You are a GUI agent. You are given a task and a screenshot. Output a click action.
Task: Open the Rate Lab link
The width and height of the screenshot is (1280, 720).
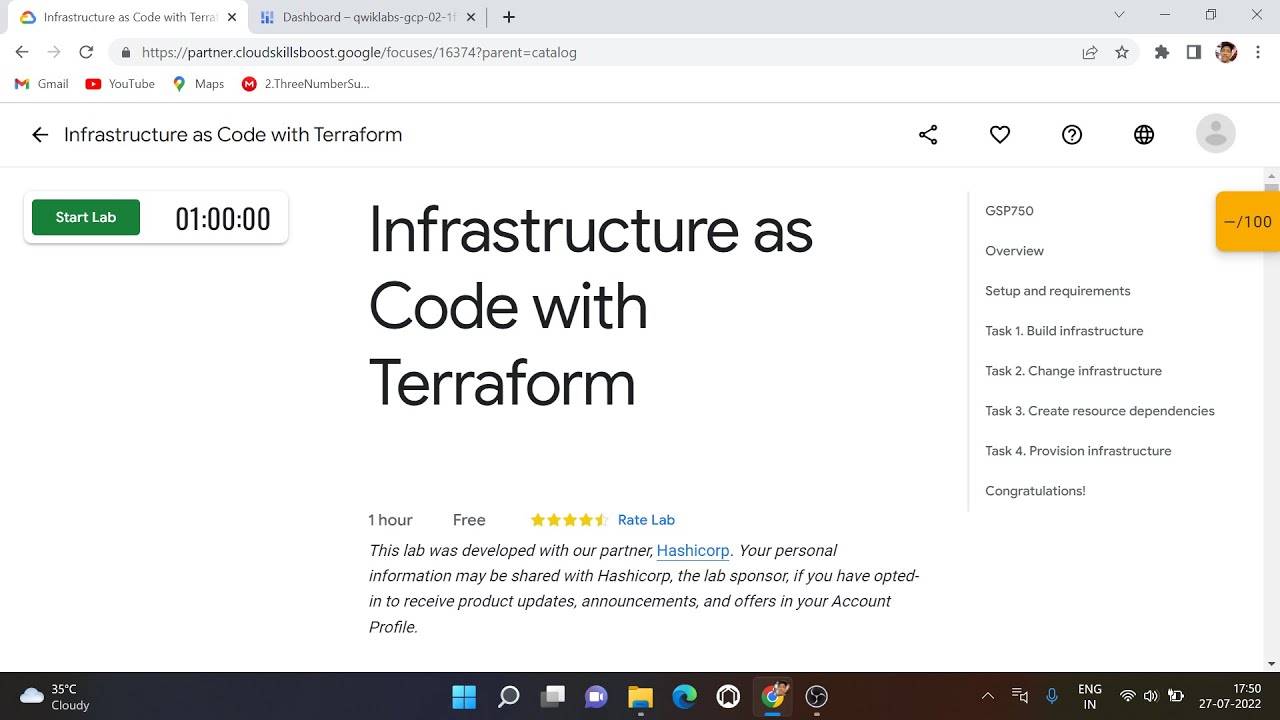coord(646,520)
